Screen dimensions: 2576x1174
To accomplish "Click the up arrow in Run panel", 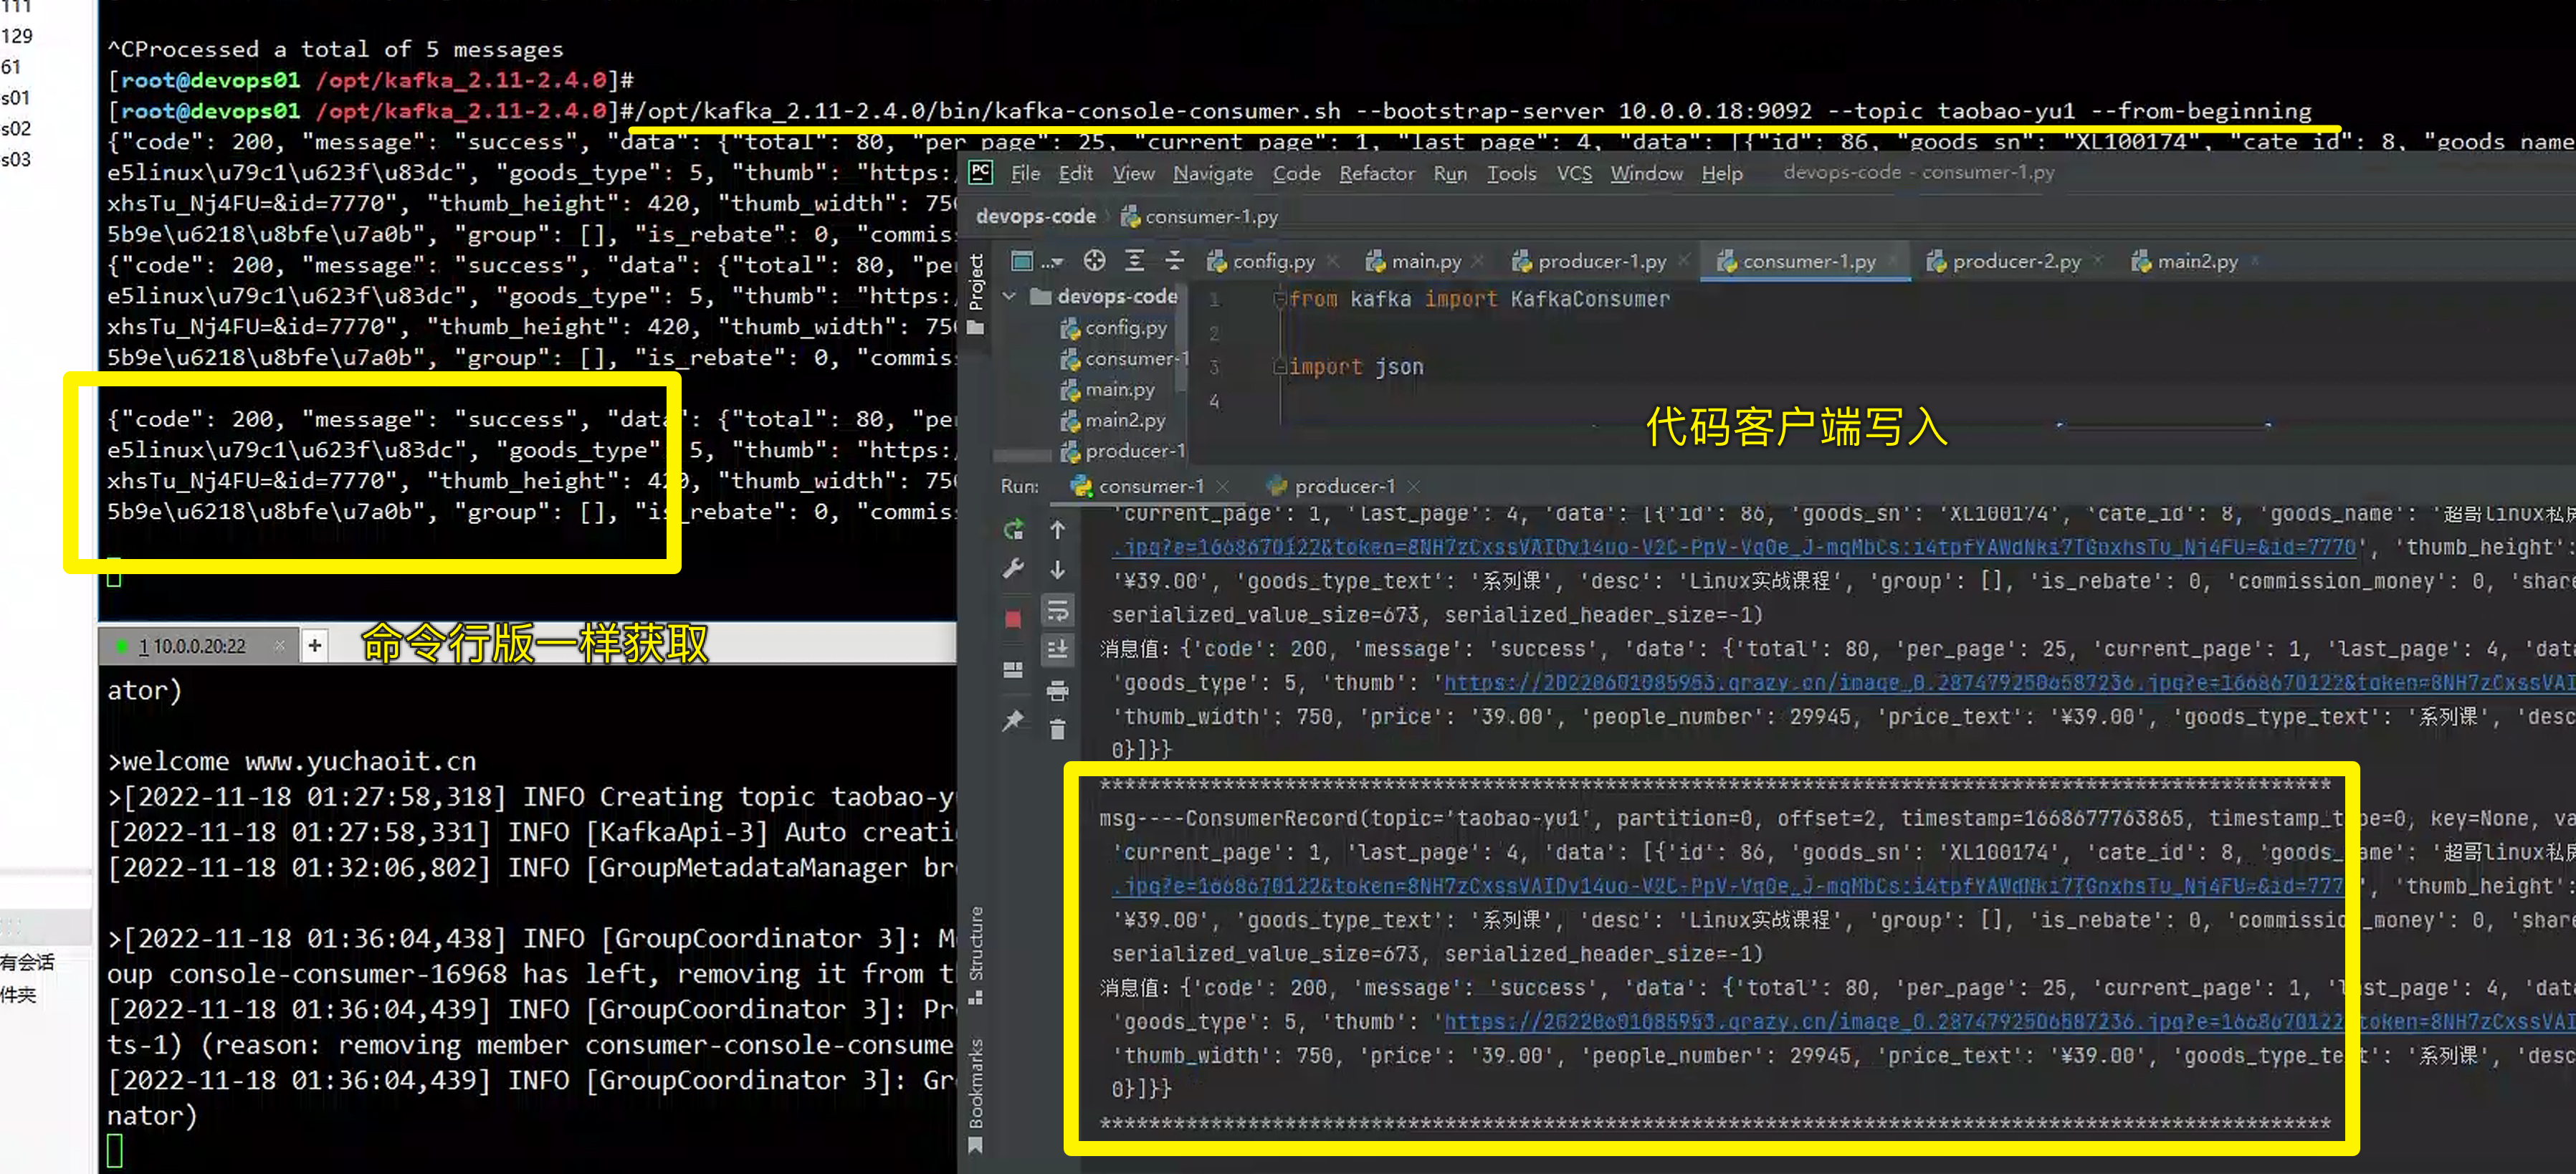I will coord(1057,529).
